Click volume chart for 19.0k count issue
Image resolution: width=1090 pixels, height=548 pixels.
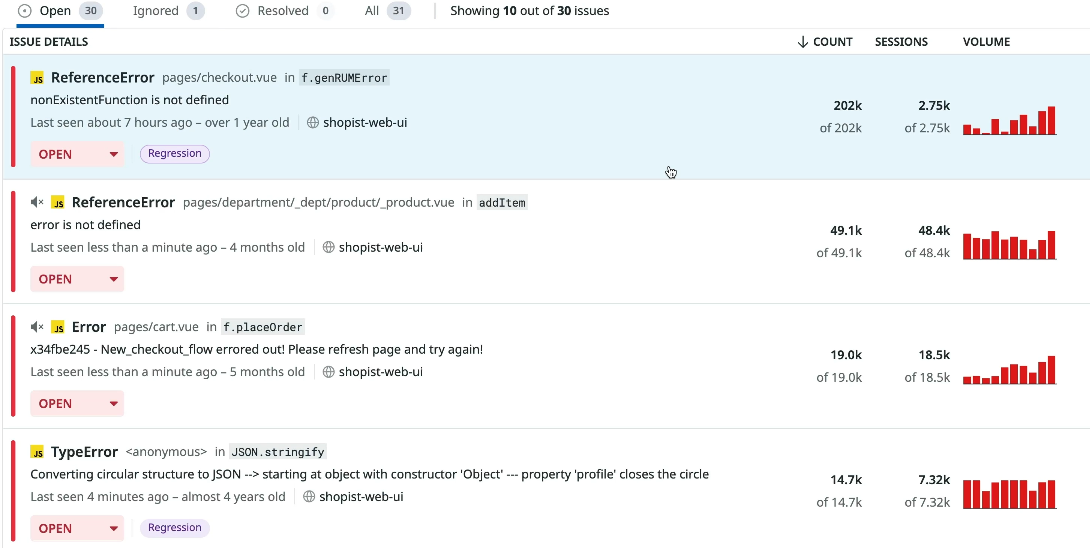1009,369
